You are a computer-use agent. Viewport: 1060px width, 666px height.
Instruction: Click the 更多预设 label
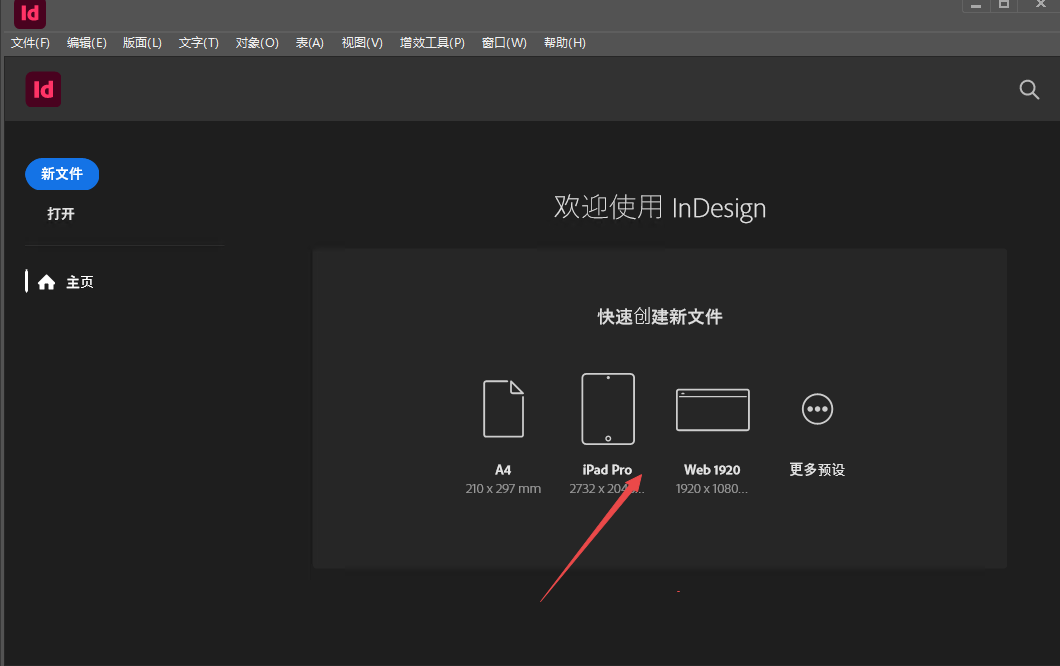point(817,470)
